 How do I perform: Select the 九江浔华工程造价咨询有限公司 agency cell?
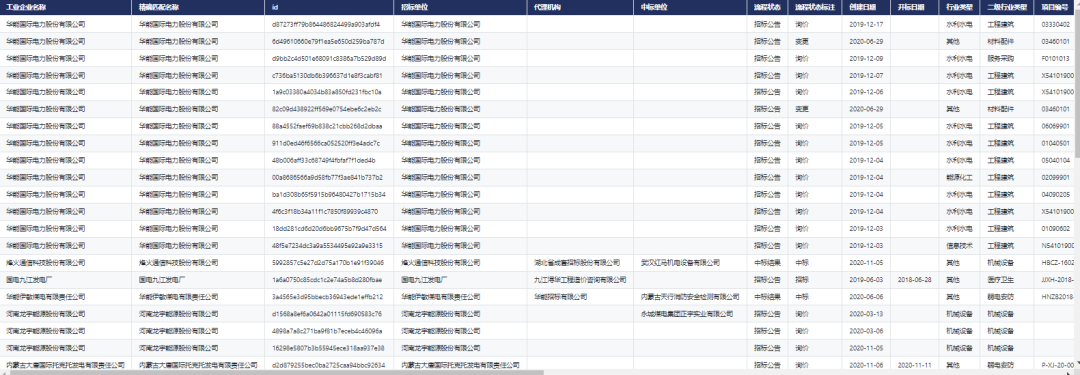click(580, 280)
